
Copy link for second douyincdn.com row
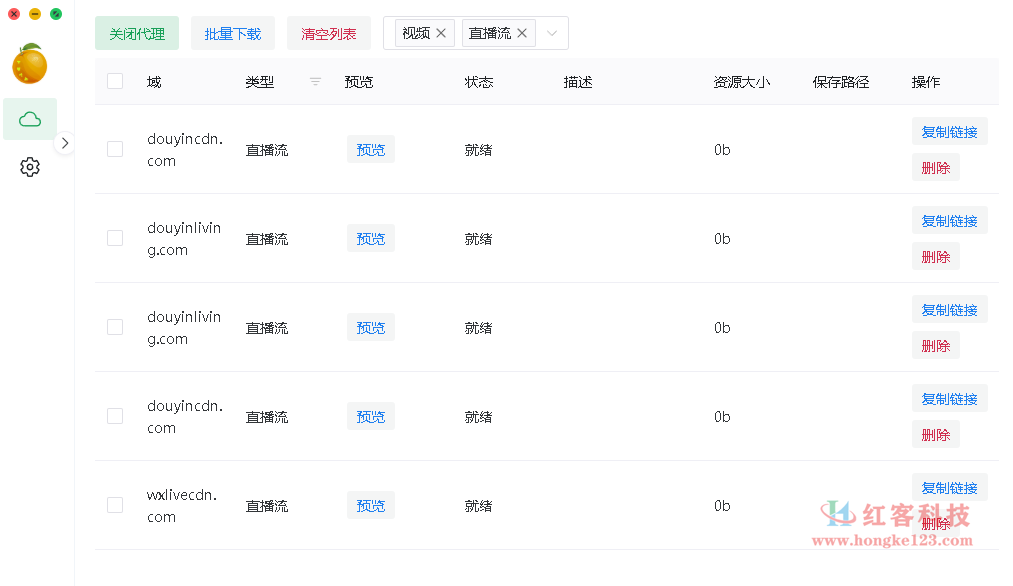[950, 399]
